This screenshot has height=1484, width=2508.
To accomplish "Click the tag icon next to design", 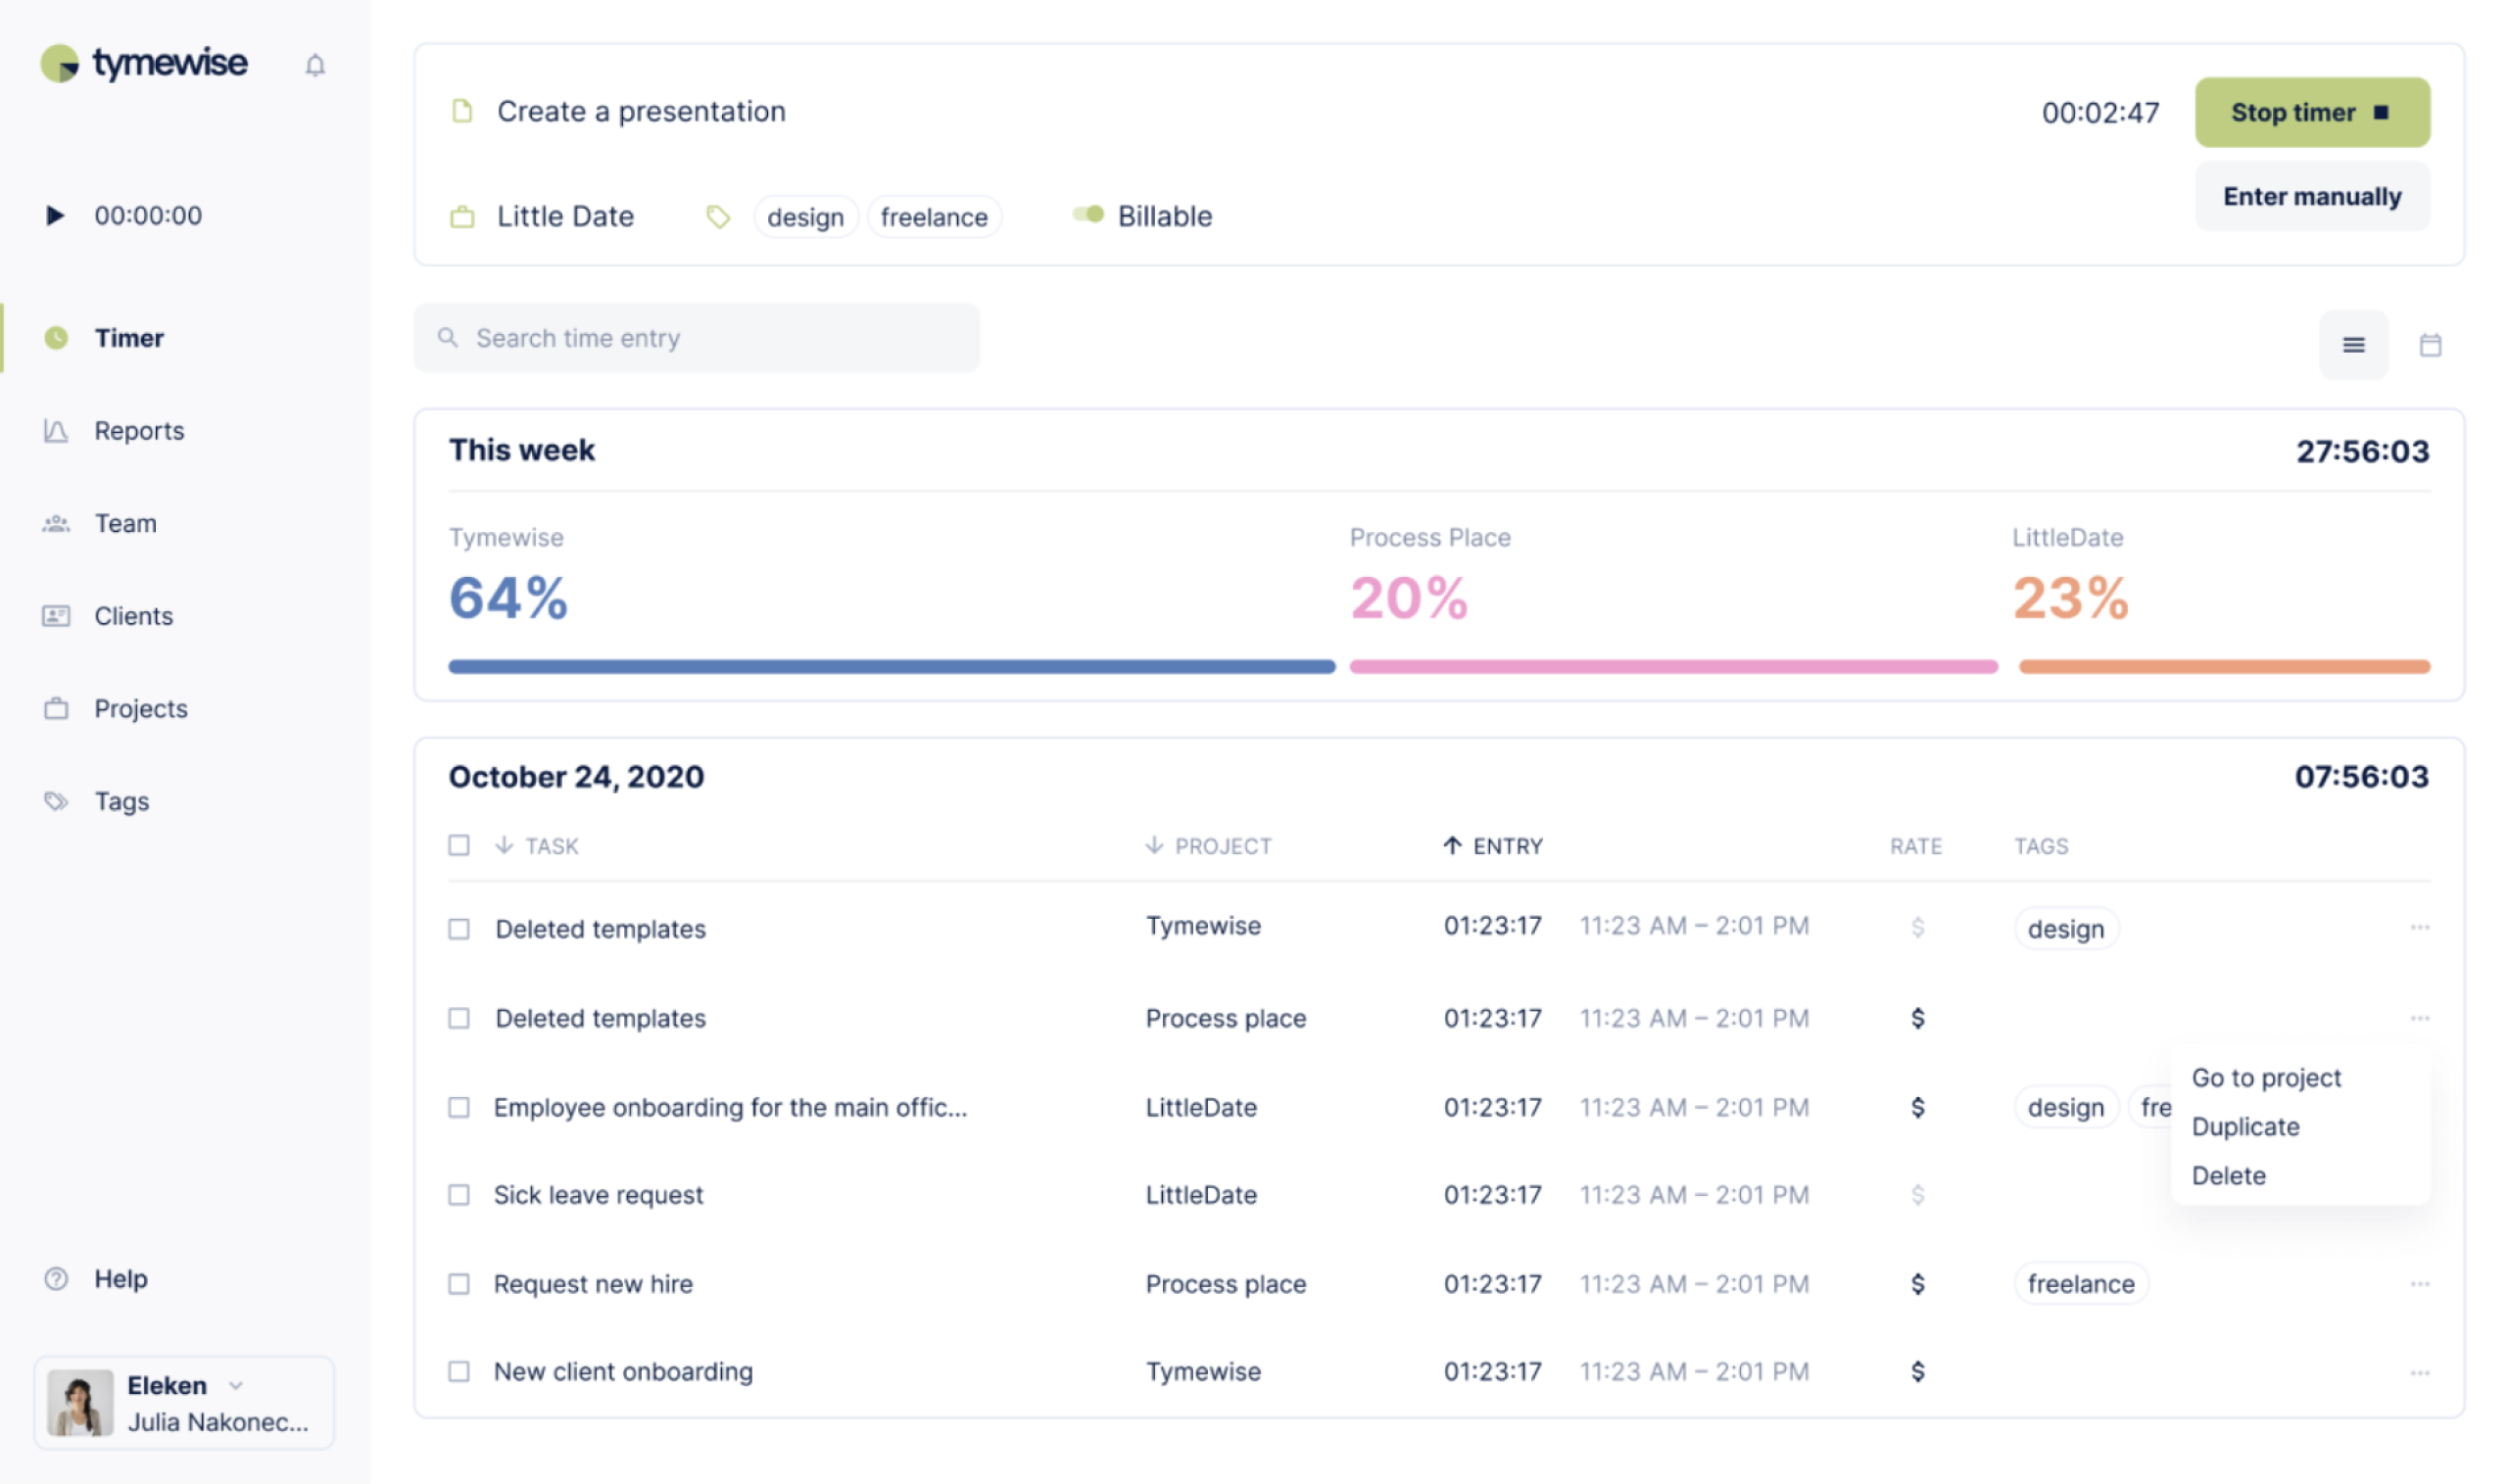I will click(x=717, y=217).
